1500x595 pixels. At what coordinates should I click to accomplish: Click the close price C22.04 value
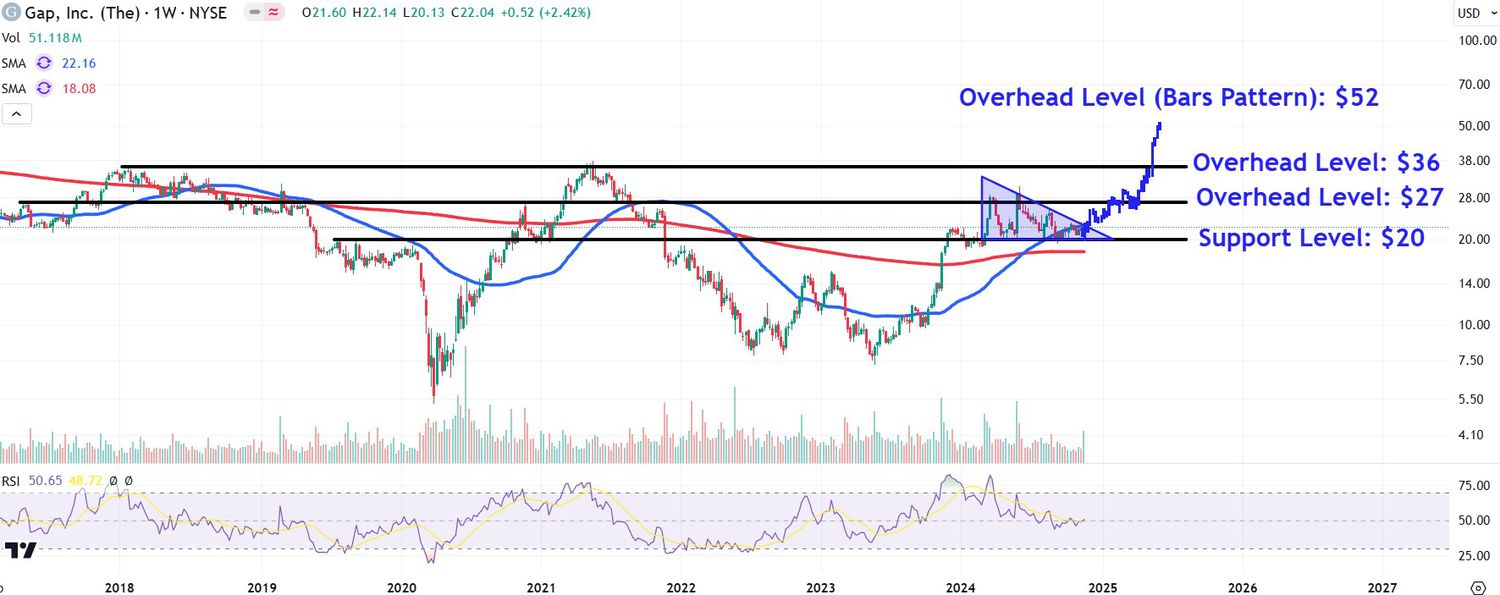(x=473, y=13)
